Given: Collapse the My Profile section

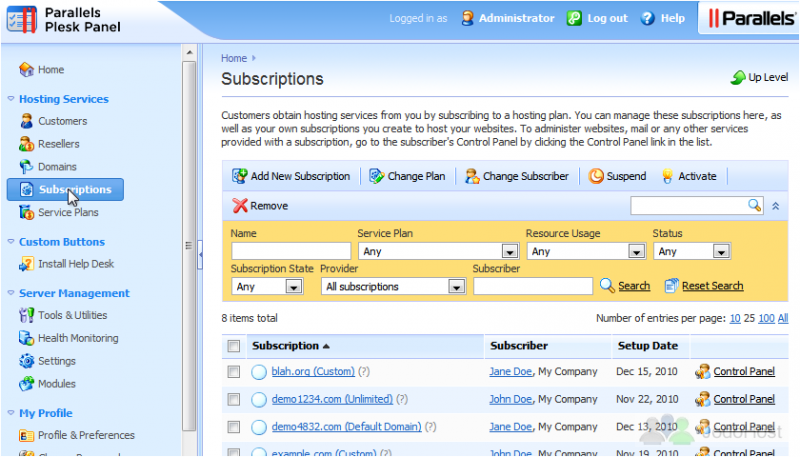Looking at the screenshot, I should (x=11, y=413).
